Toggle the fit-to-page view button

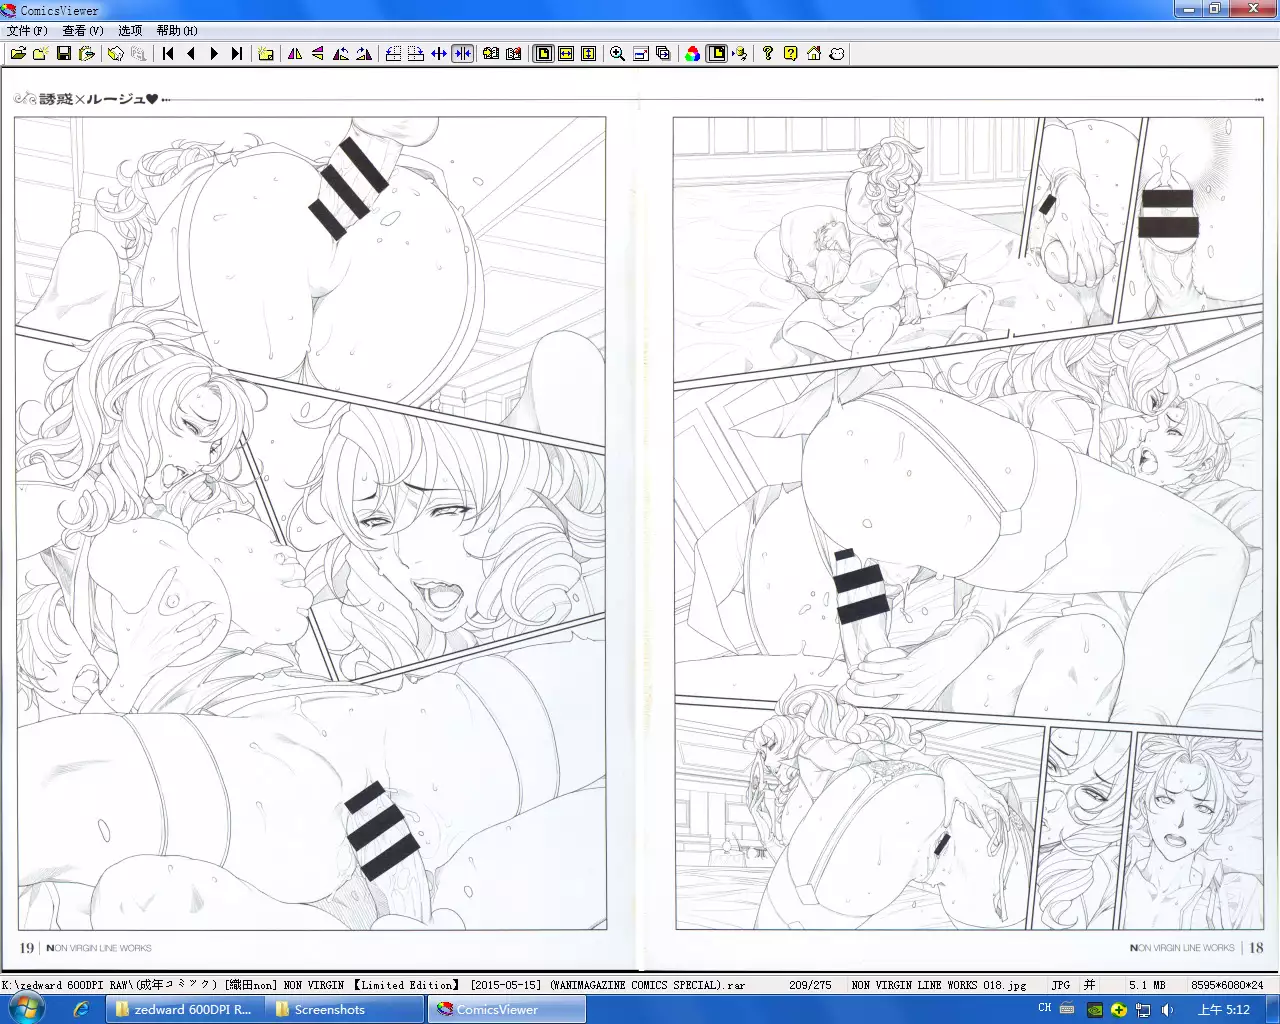point(543,54)
